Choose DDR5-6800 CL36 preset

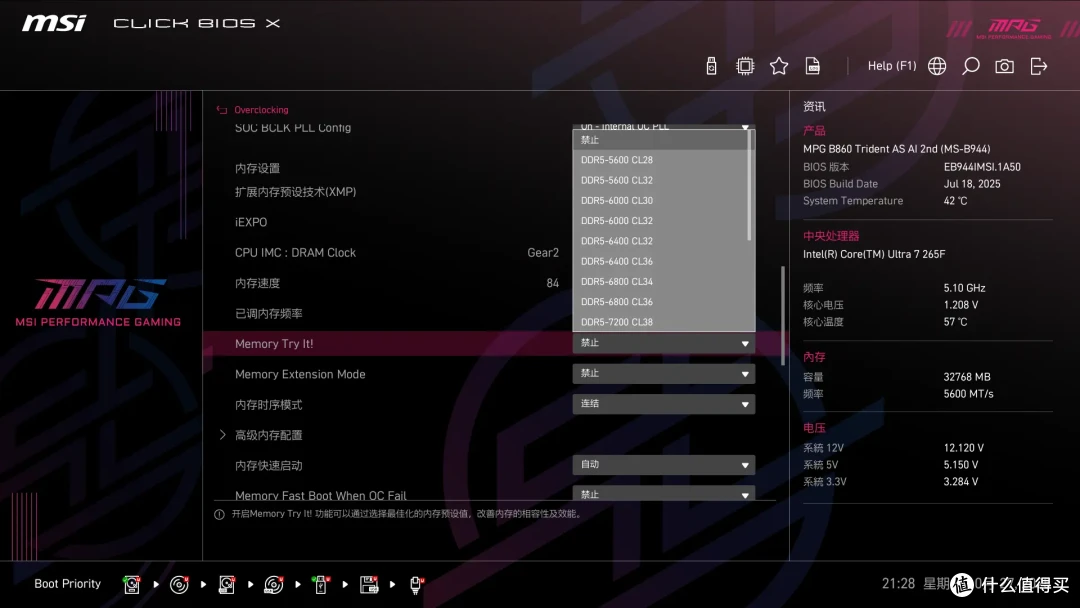pyautogui.click(x=661, y=302)
